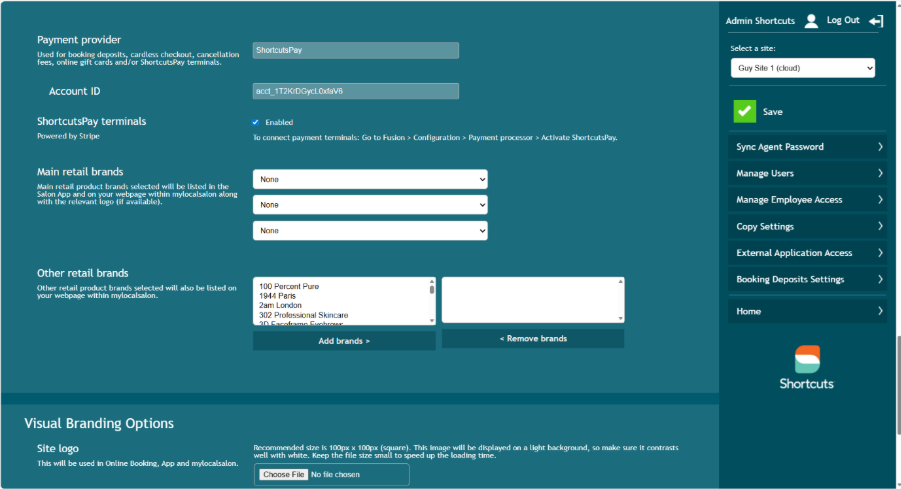Select 2am London in brands list
Screen dimensions: 901x489
click(x=280, y=305)
